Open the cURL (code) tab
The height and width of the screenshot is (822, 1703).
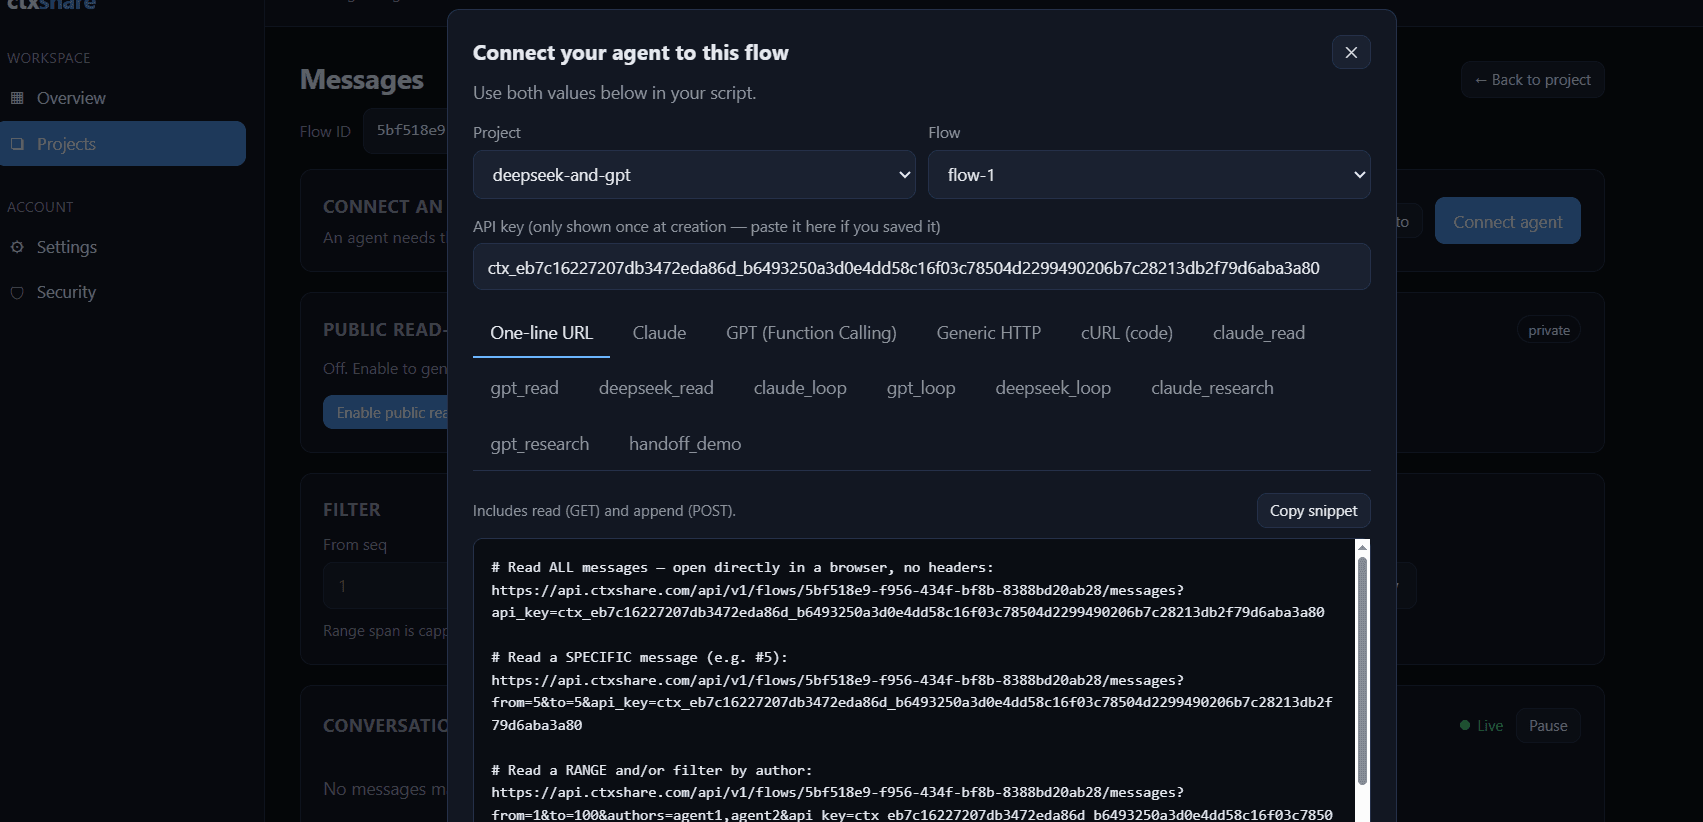(1126, 333)
